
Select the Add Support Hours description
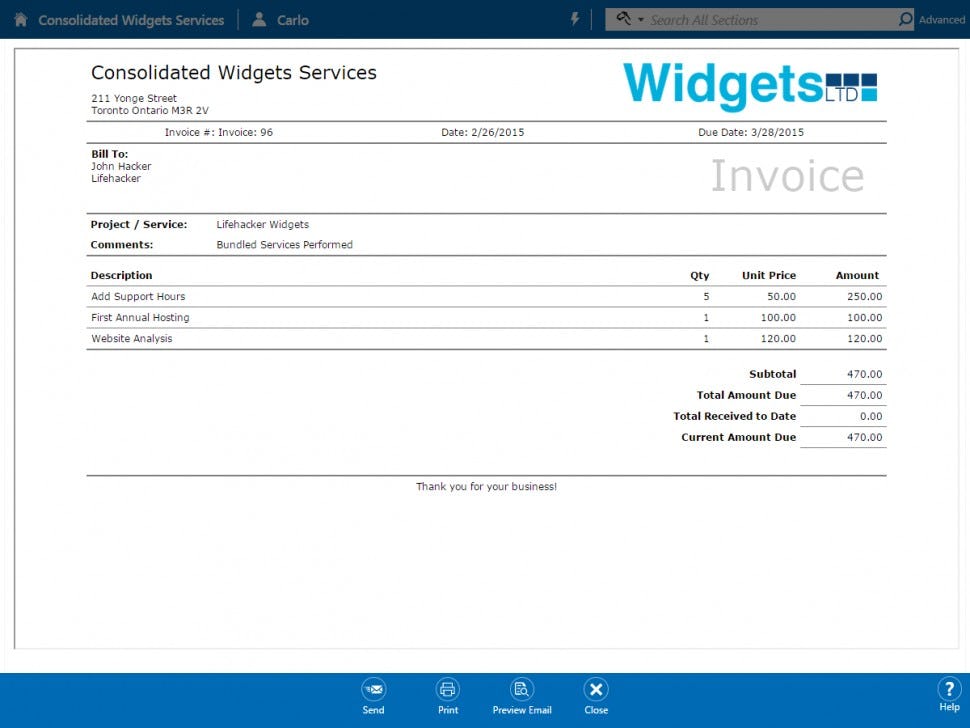click(138, 296)
